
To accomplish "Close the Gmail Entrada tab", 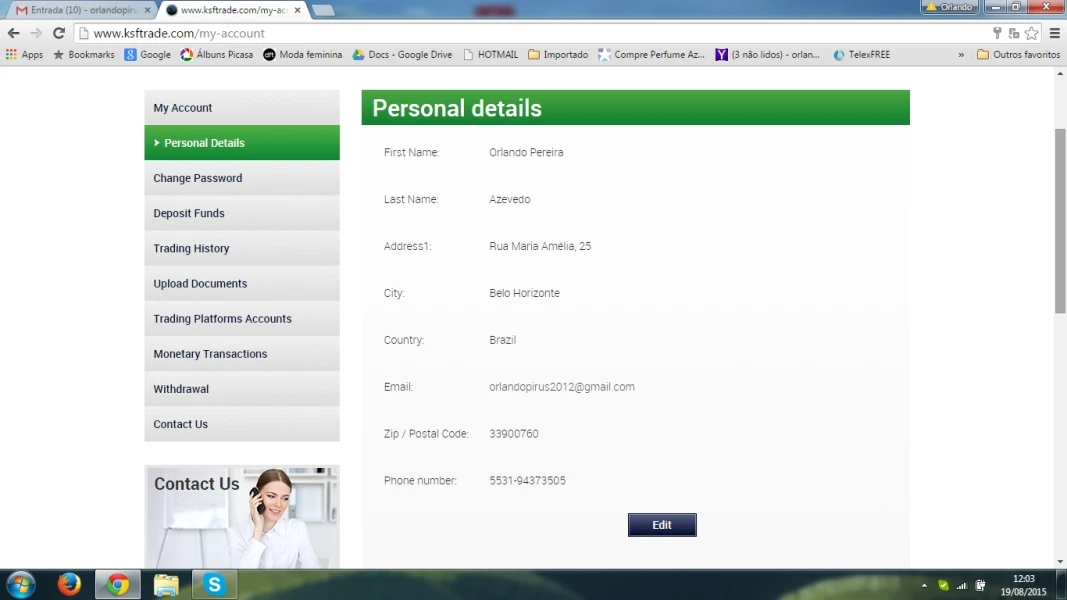I will [x=147, y=10].
